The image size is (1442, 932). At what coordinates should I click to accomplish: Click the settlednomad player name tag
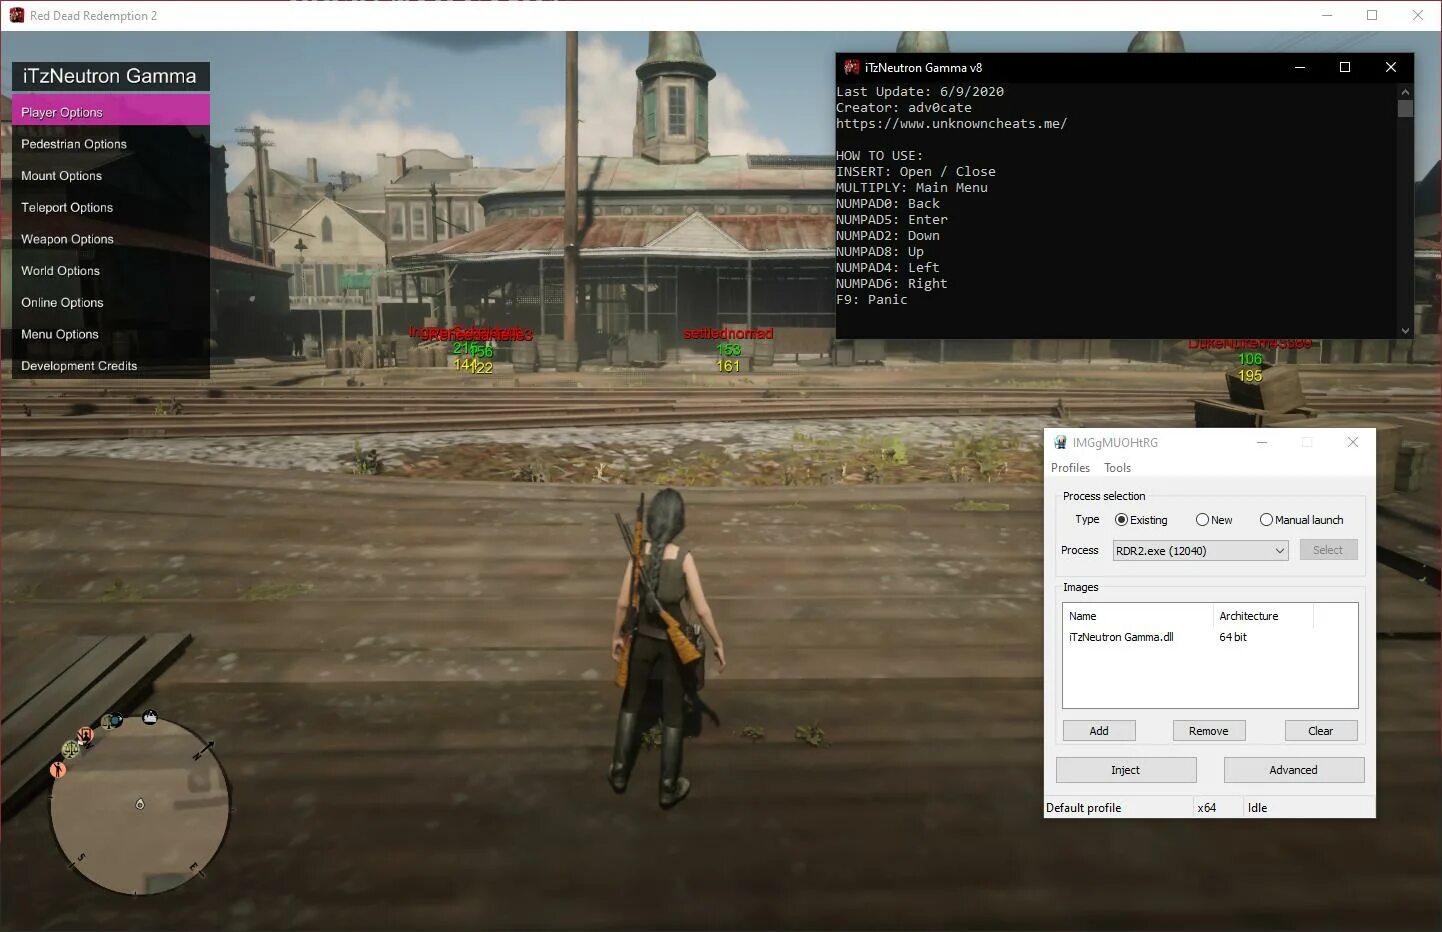(x=728, y=333)
